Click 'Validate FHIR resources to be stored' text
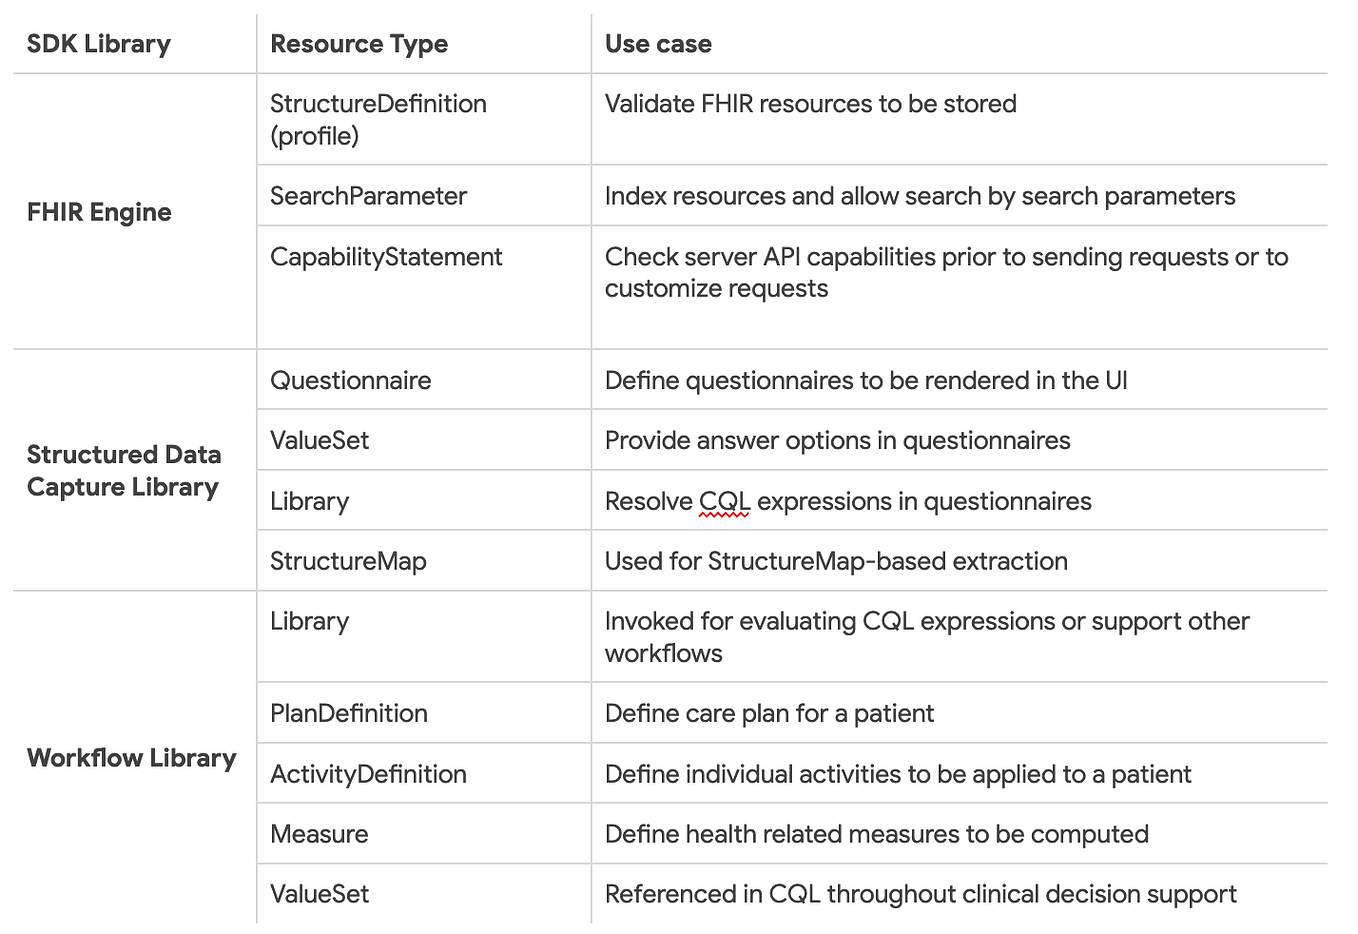 pos(811,104)
